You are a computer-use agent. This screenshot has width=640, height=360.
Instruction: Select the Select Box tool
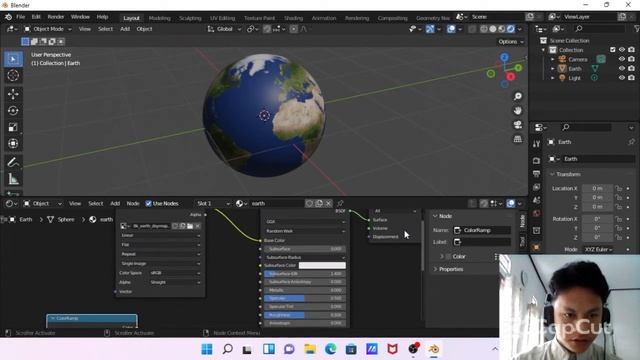click(x=13, y=60)
